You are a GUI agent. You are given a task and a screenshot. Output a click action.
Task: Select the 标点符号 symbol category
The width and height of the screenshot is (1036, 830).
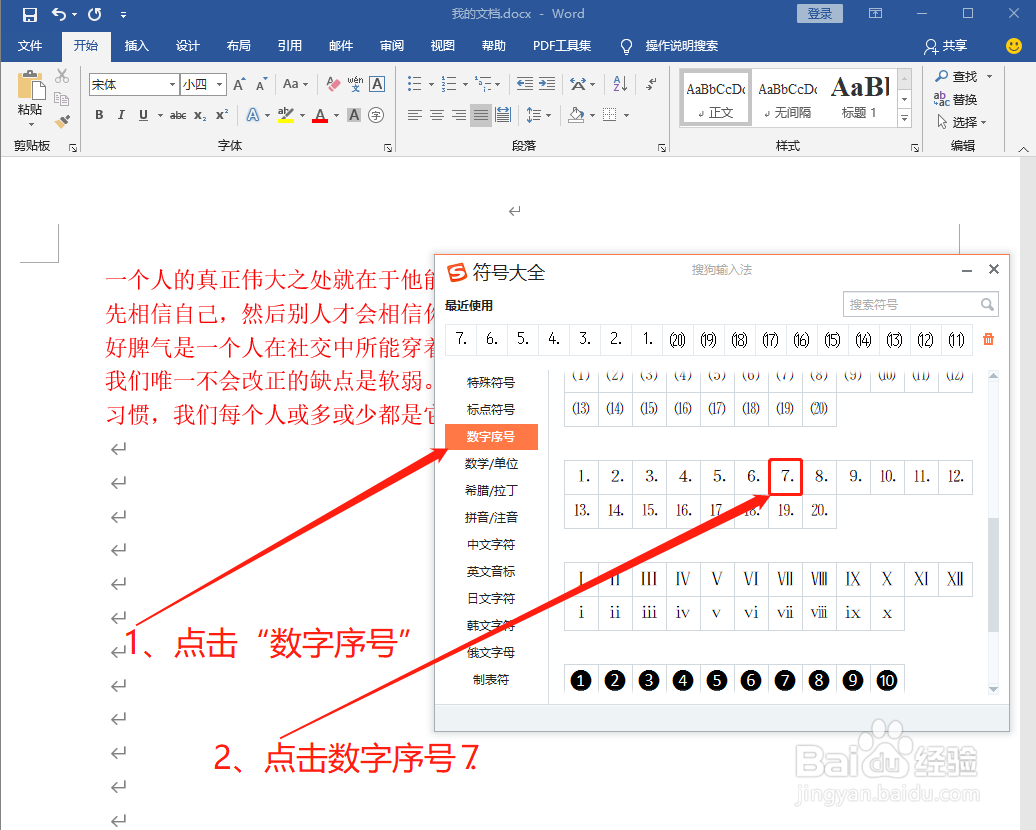[491, 409]
